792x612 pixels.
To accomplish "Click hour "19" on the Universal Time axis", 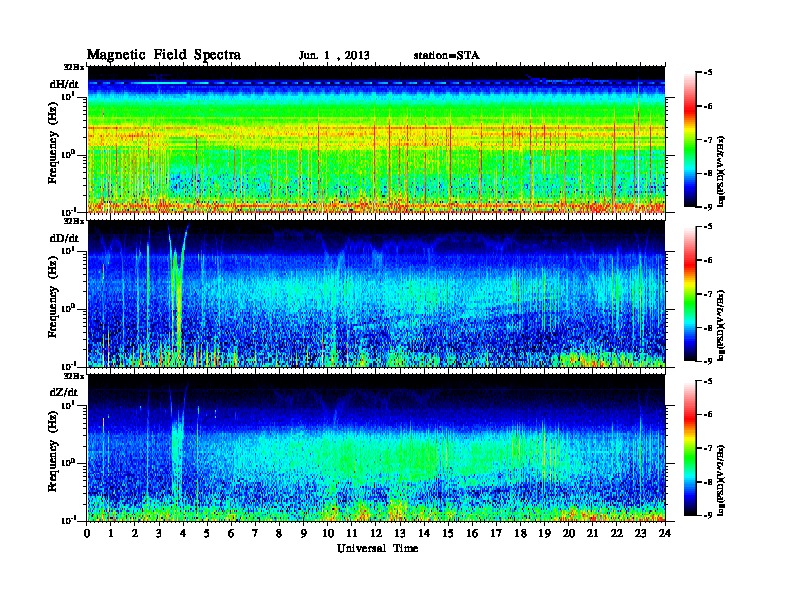I will (544, 534).
